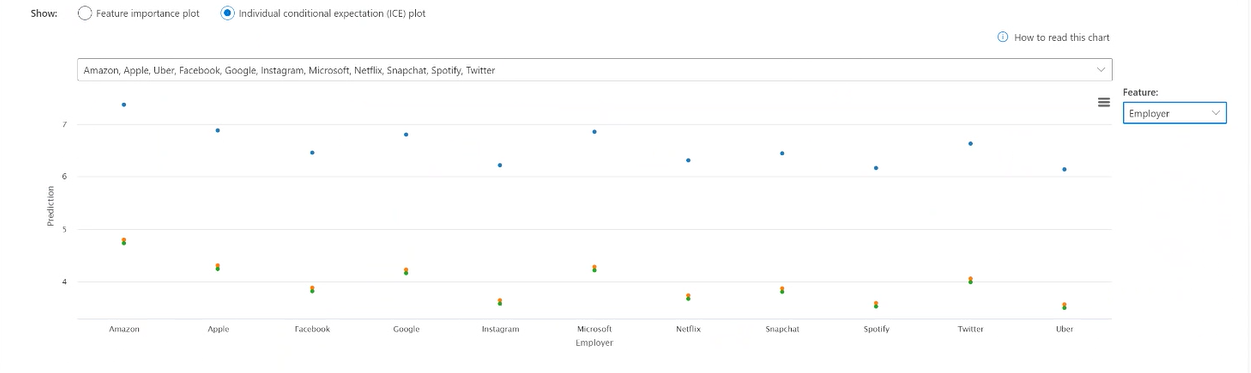Click the blue data point above Microsoft
The width and height of the screenshot is (1251, 373).
[594, 132]
